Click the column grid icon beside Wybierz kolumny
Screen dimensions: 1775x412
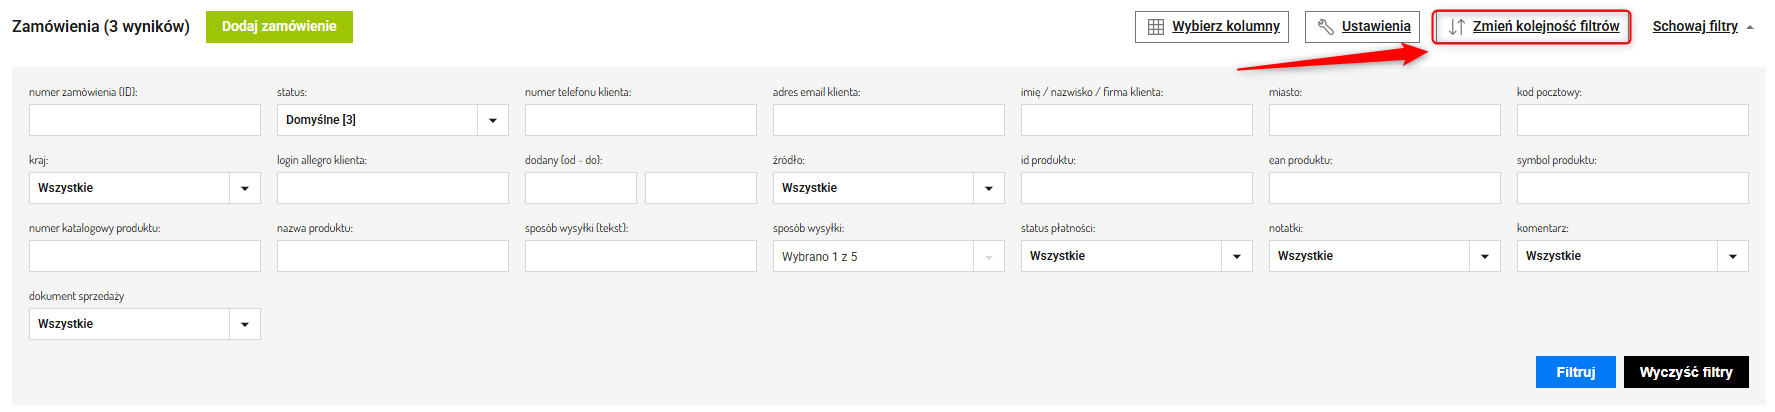1156,27
